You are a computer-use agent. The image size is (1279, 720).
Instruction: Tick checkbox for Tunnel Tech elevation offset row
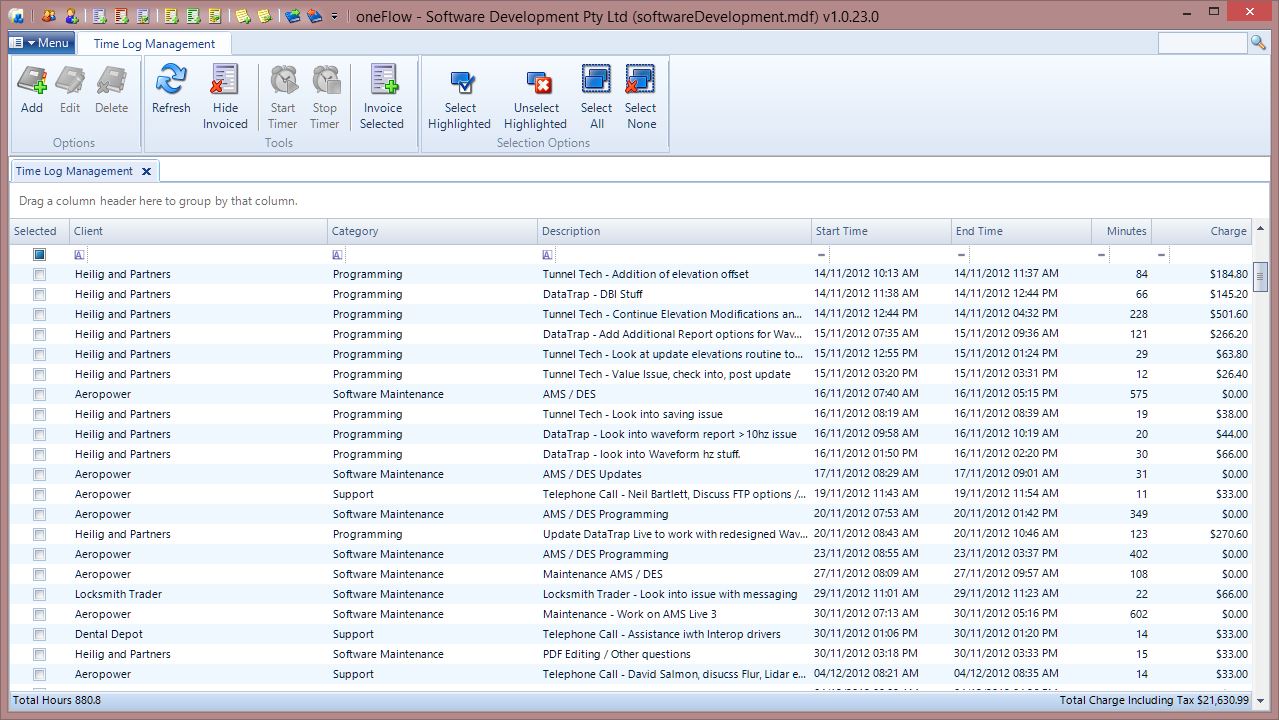[39, 274]
